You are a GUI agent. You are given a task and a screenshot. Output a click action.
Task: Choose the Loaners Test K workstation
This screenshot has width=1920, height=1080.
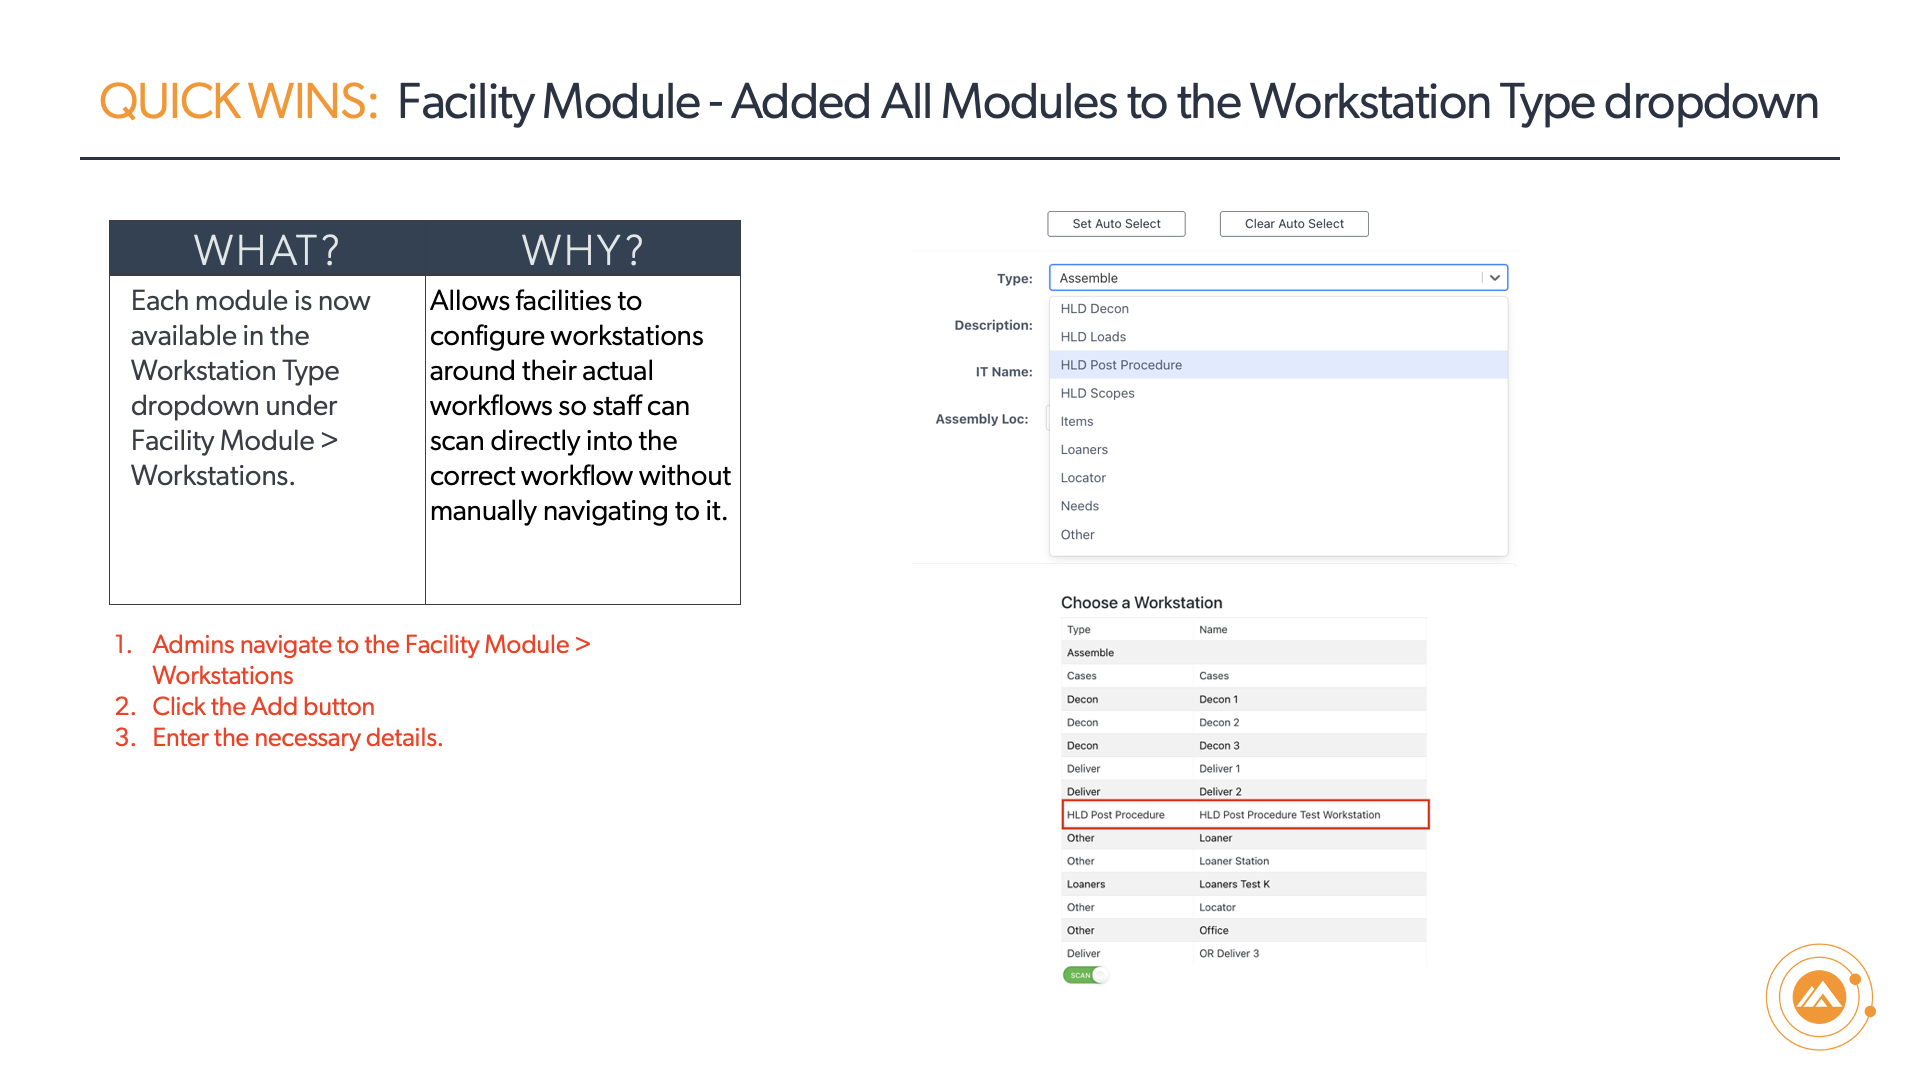(1244, 884)
